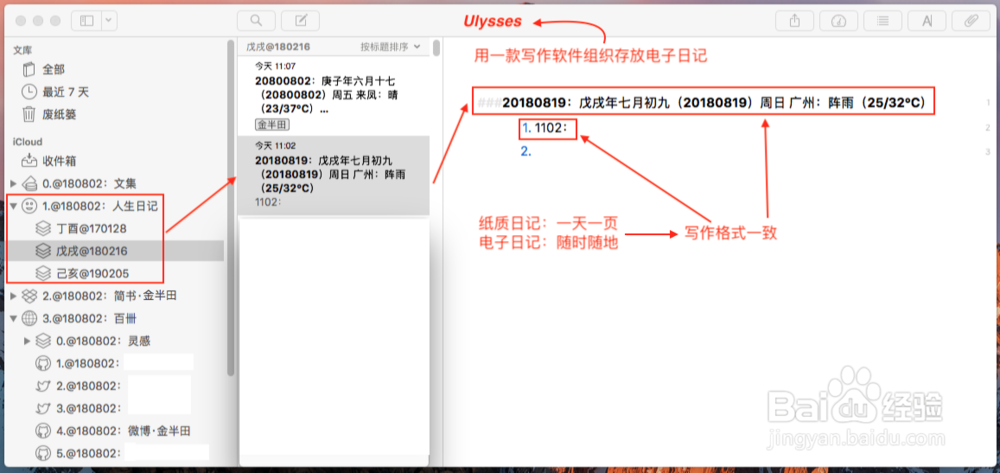Collapse the 1.@180802：人生日记 group

click(14, 206)
